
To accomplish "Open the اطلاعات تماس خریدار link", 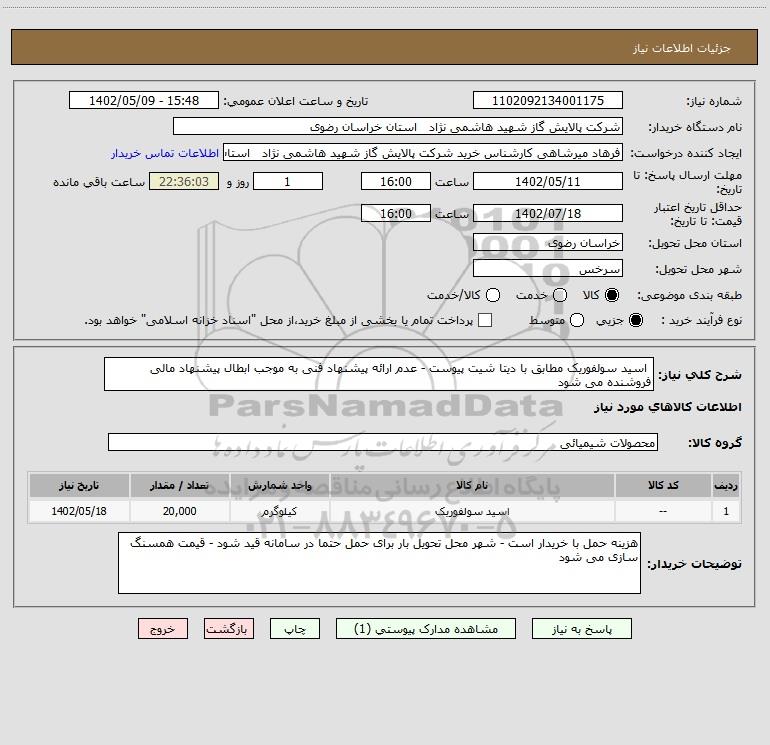I will pos(165,153).
